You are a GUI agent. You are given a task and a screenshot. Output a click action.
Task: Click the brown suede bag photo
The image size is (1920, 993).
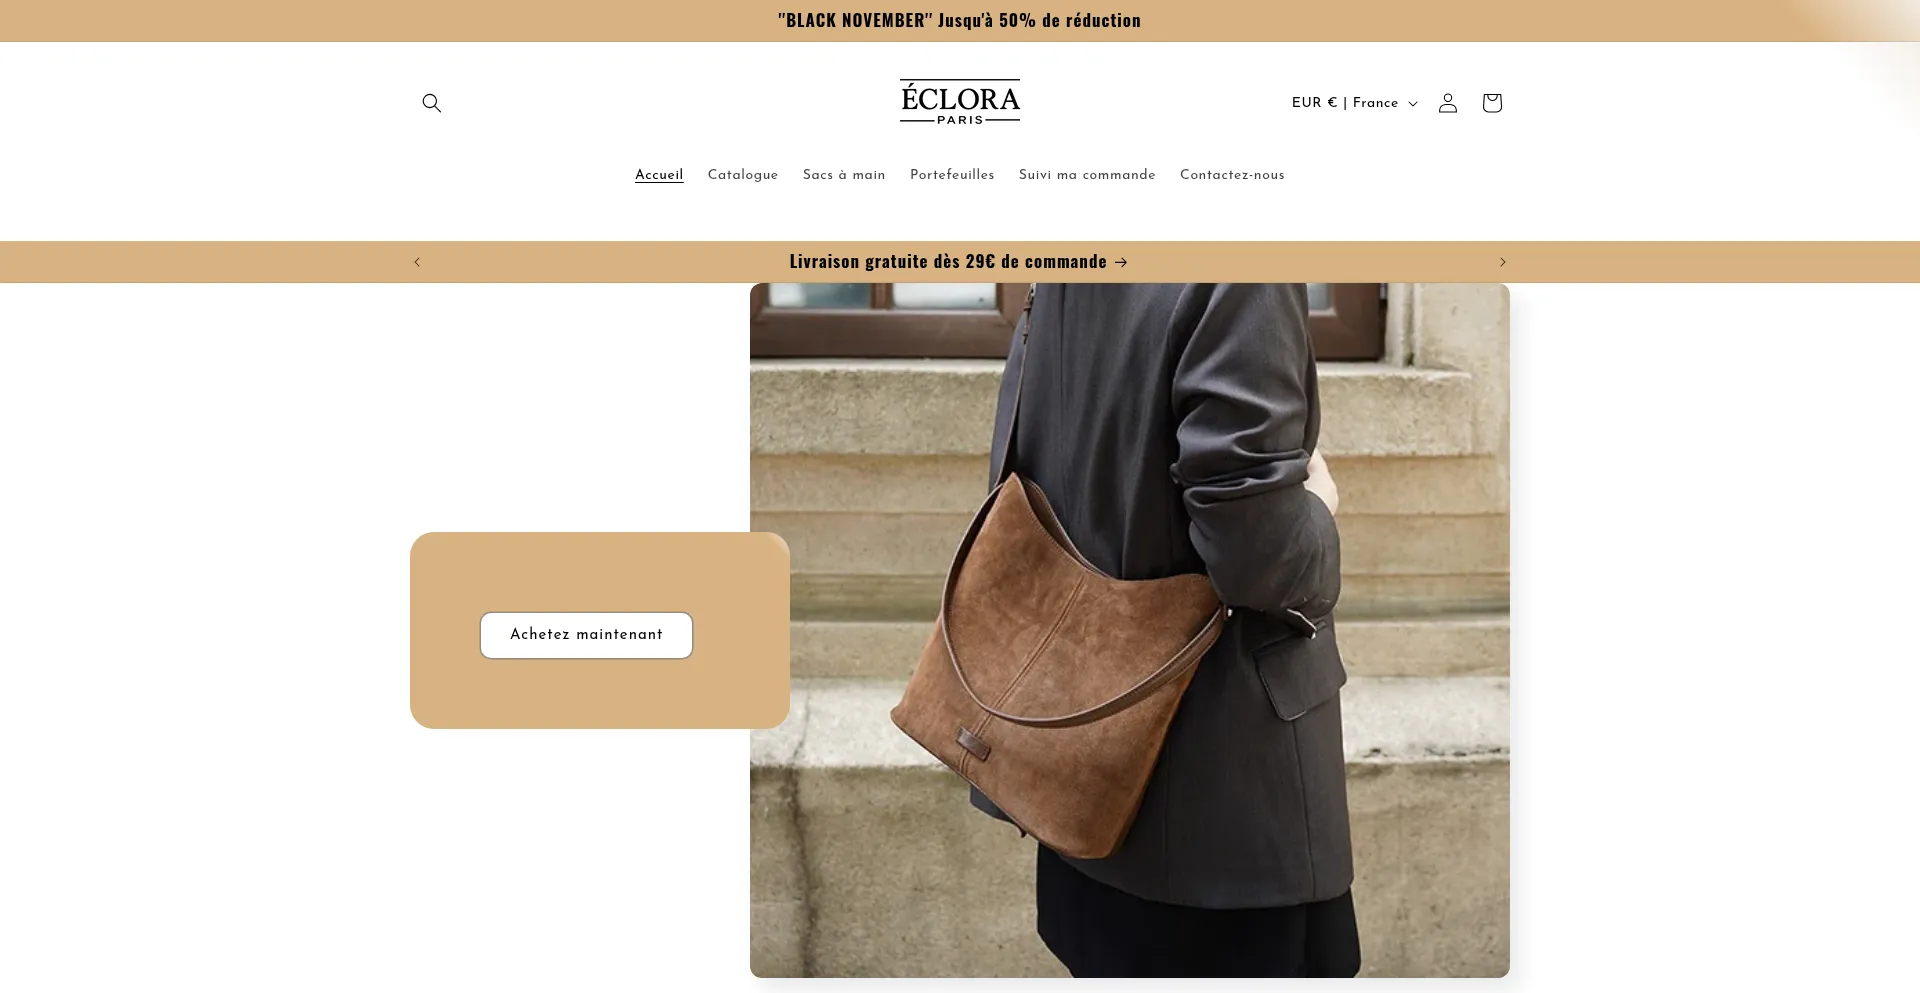[1130, 630]
